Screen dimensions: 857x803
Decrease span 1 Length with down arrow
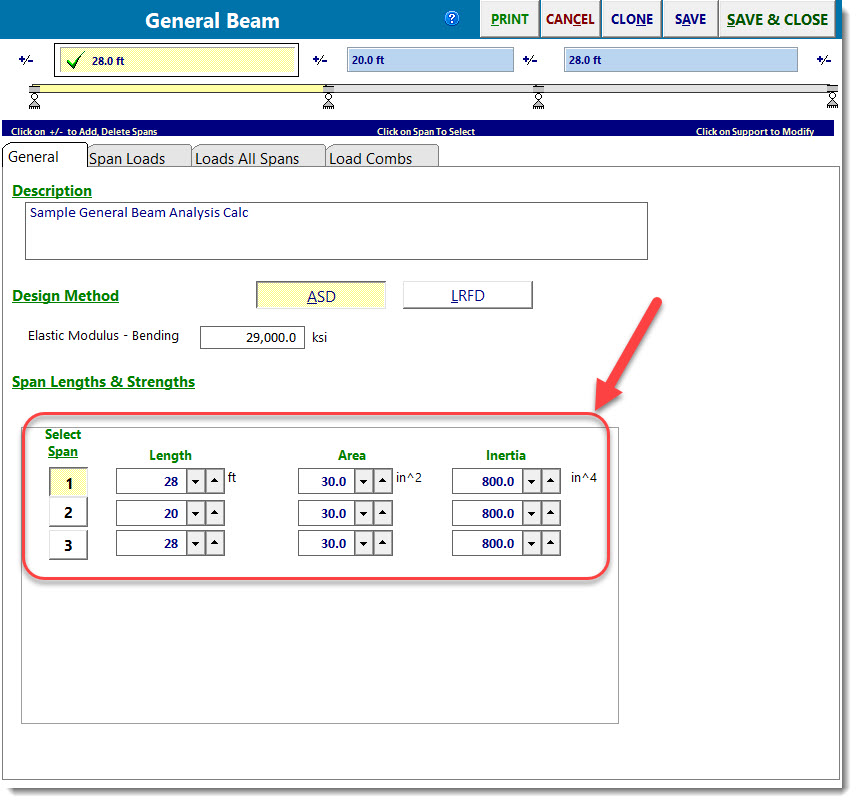click(196, 482)
